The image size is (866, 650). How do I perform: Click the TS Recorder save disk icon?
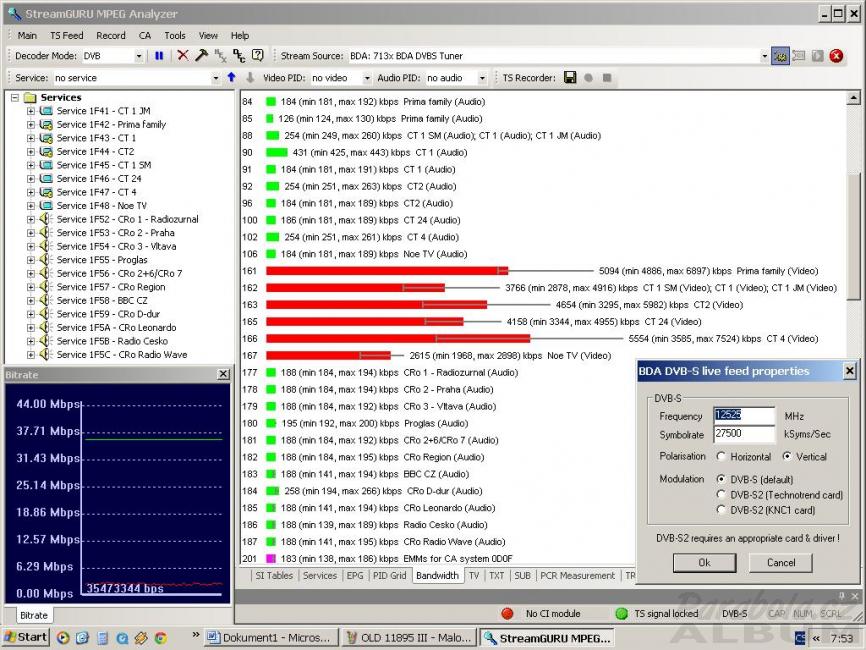570,77
